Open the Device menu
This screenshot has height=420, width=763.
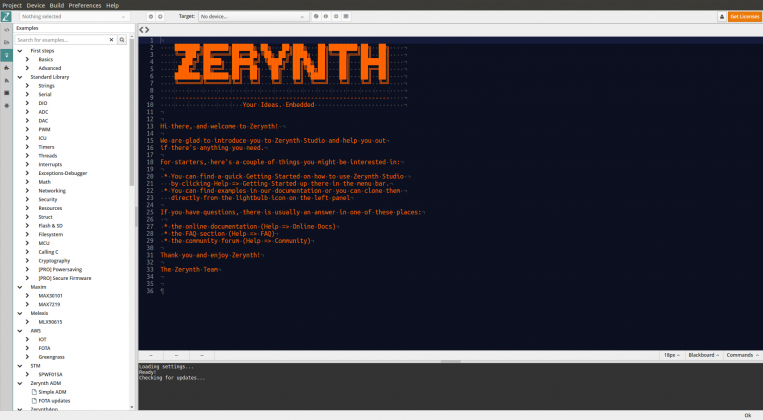pyautogui.click(x=36, y=5)
